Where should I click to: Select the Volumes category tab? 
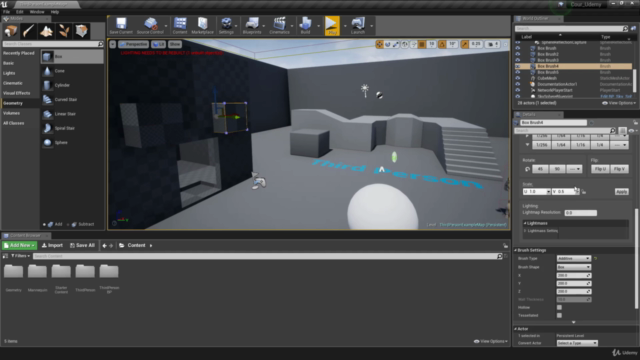20,113
